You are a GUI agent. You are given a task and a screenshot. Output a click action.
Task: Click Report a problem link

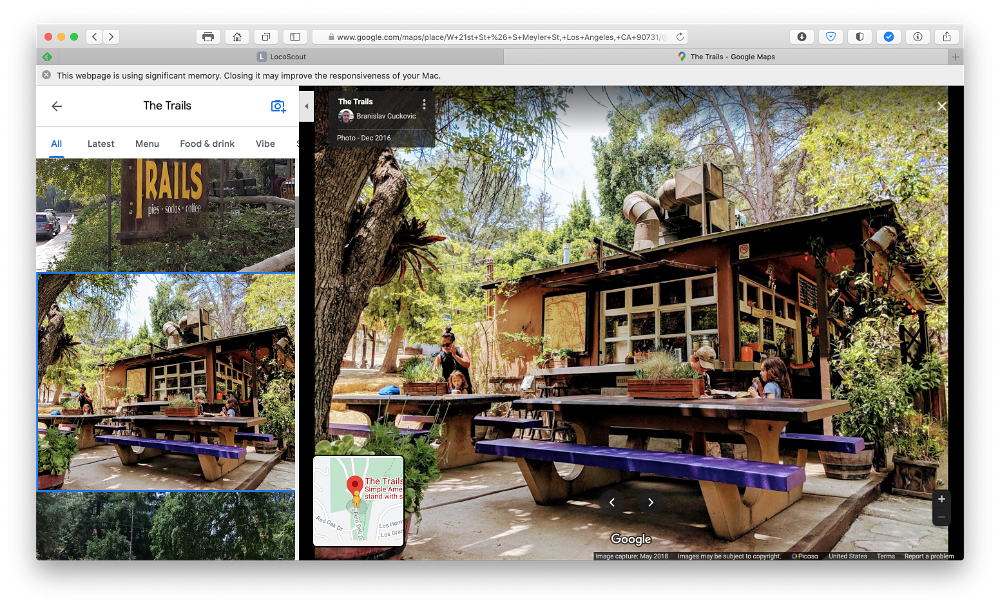(x=929, y=556)
